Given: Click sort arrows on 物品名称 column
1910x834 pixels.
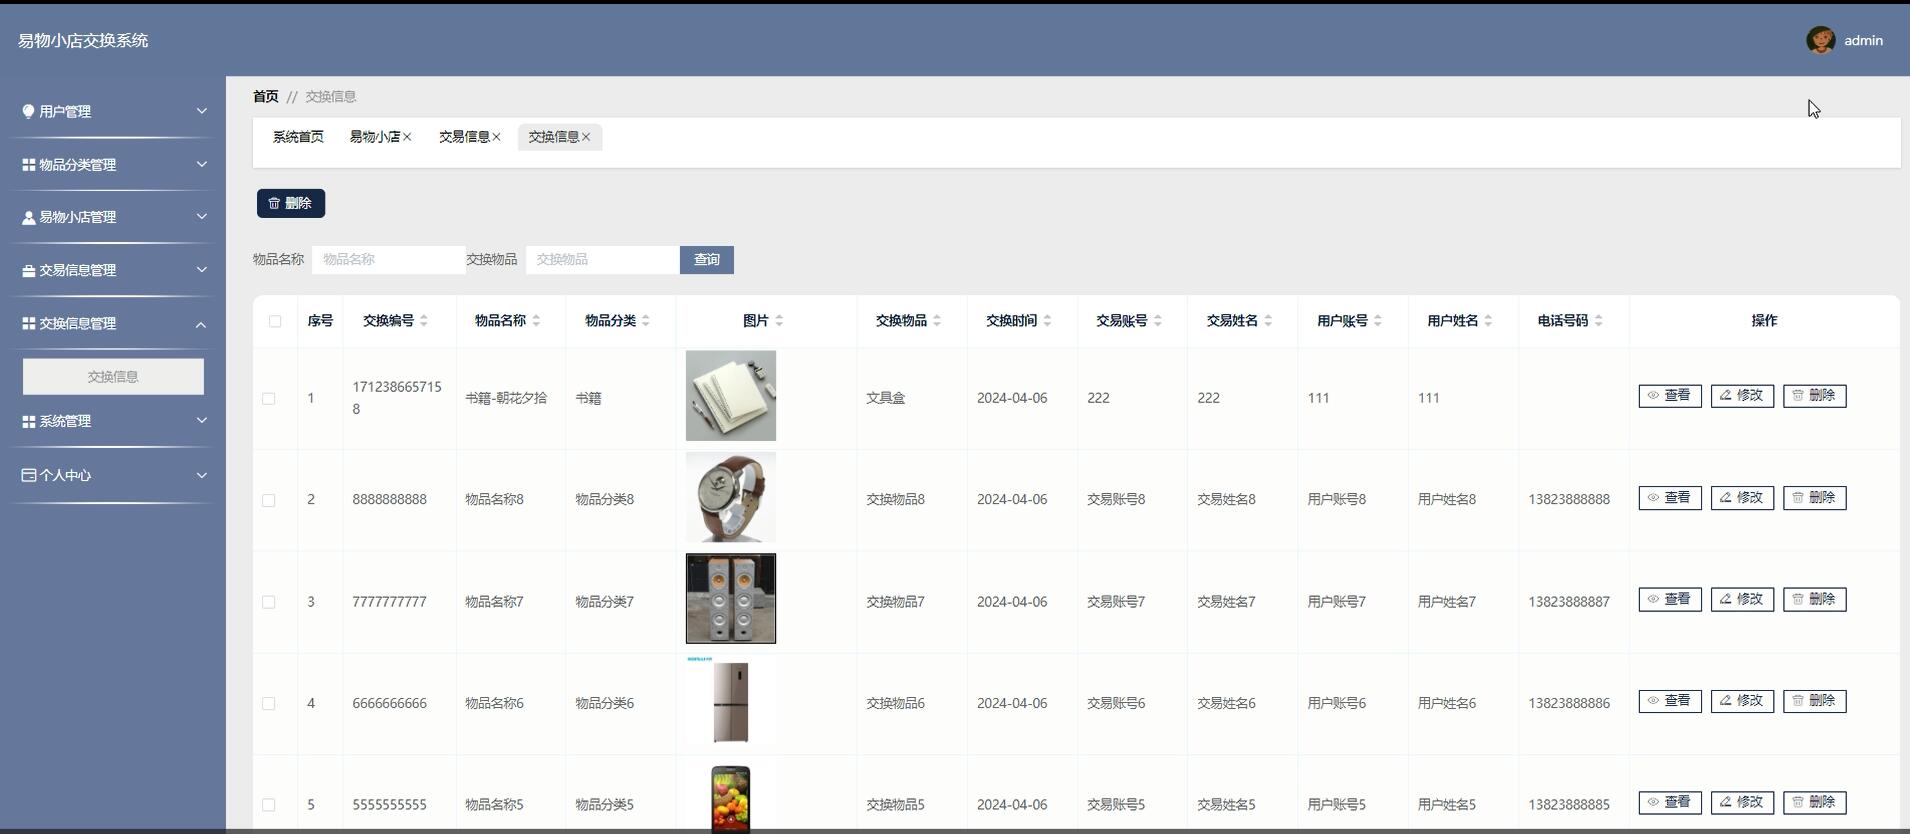Looking at the screenshot, I should pos(536,321).
